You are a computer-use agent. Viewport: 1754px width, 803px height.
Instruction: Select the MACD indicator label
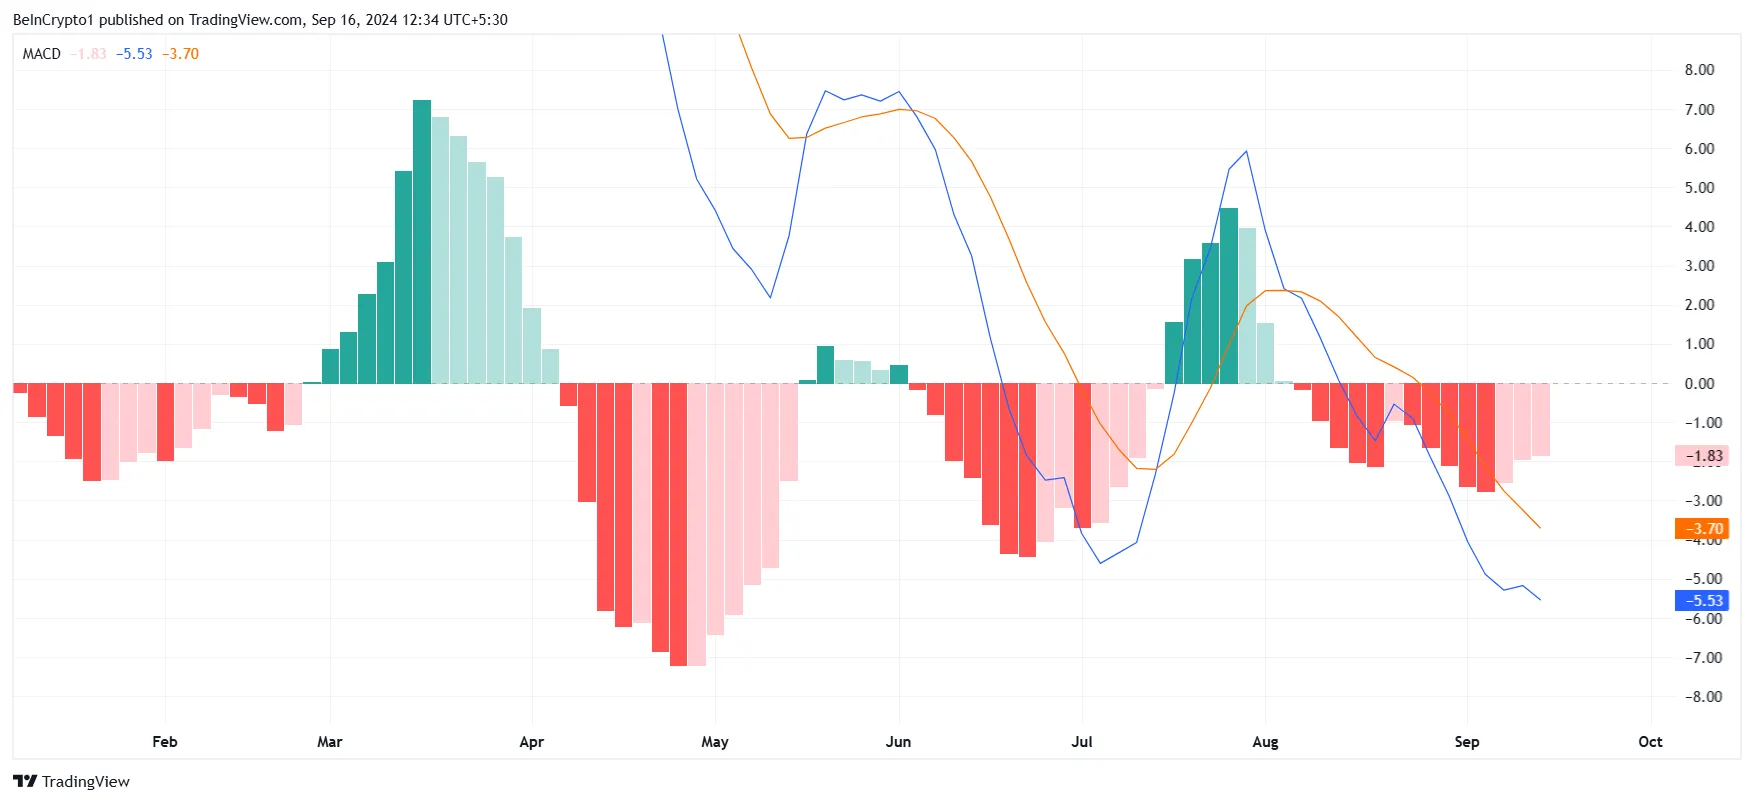tap(42, 54)
